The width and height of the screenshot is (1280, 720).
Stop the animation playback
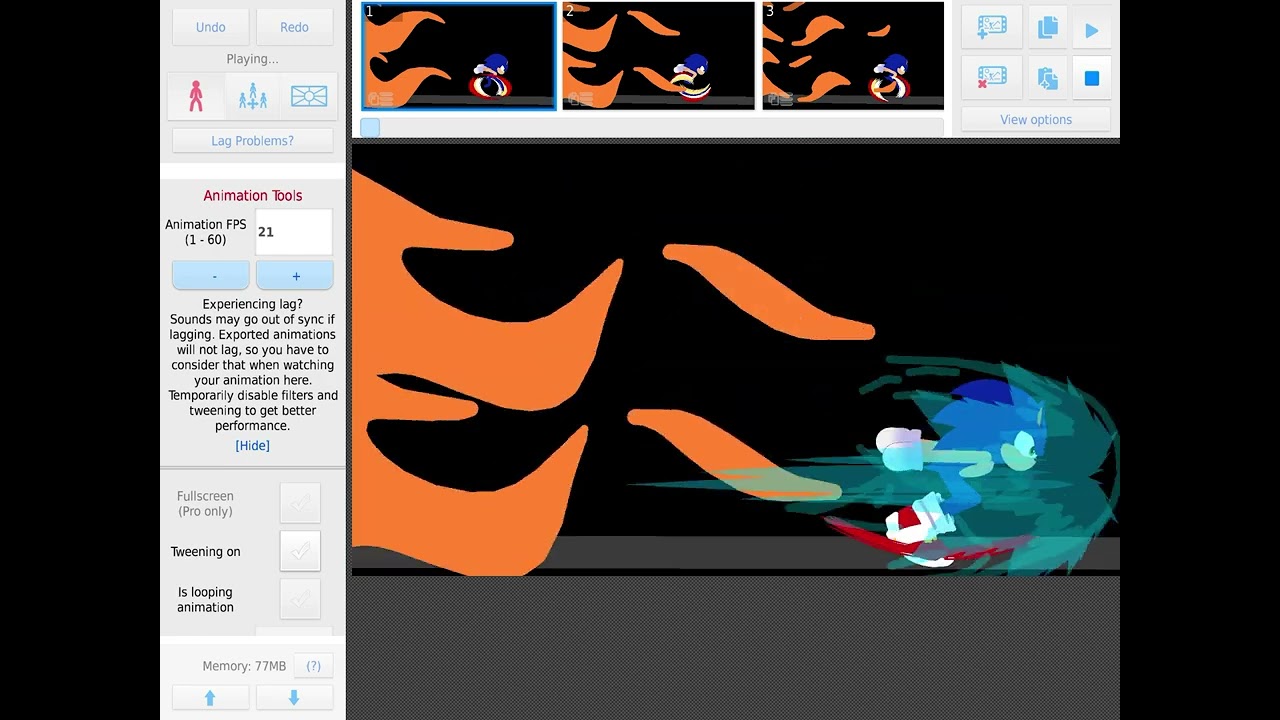1092,78
